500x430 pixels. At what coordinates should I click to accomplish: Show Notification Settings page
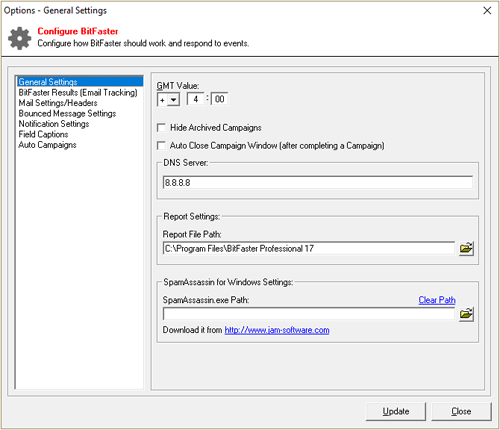(54, 124)
